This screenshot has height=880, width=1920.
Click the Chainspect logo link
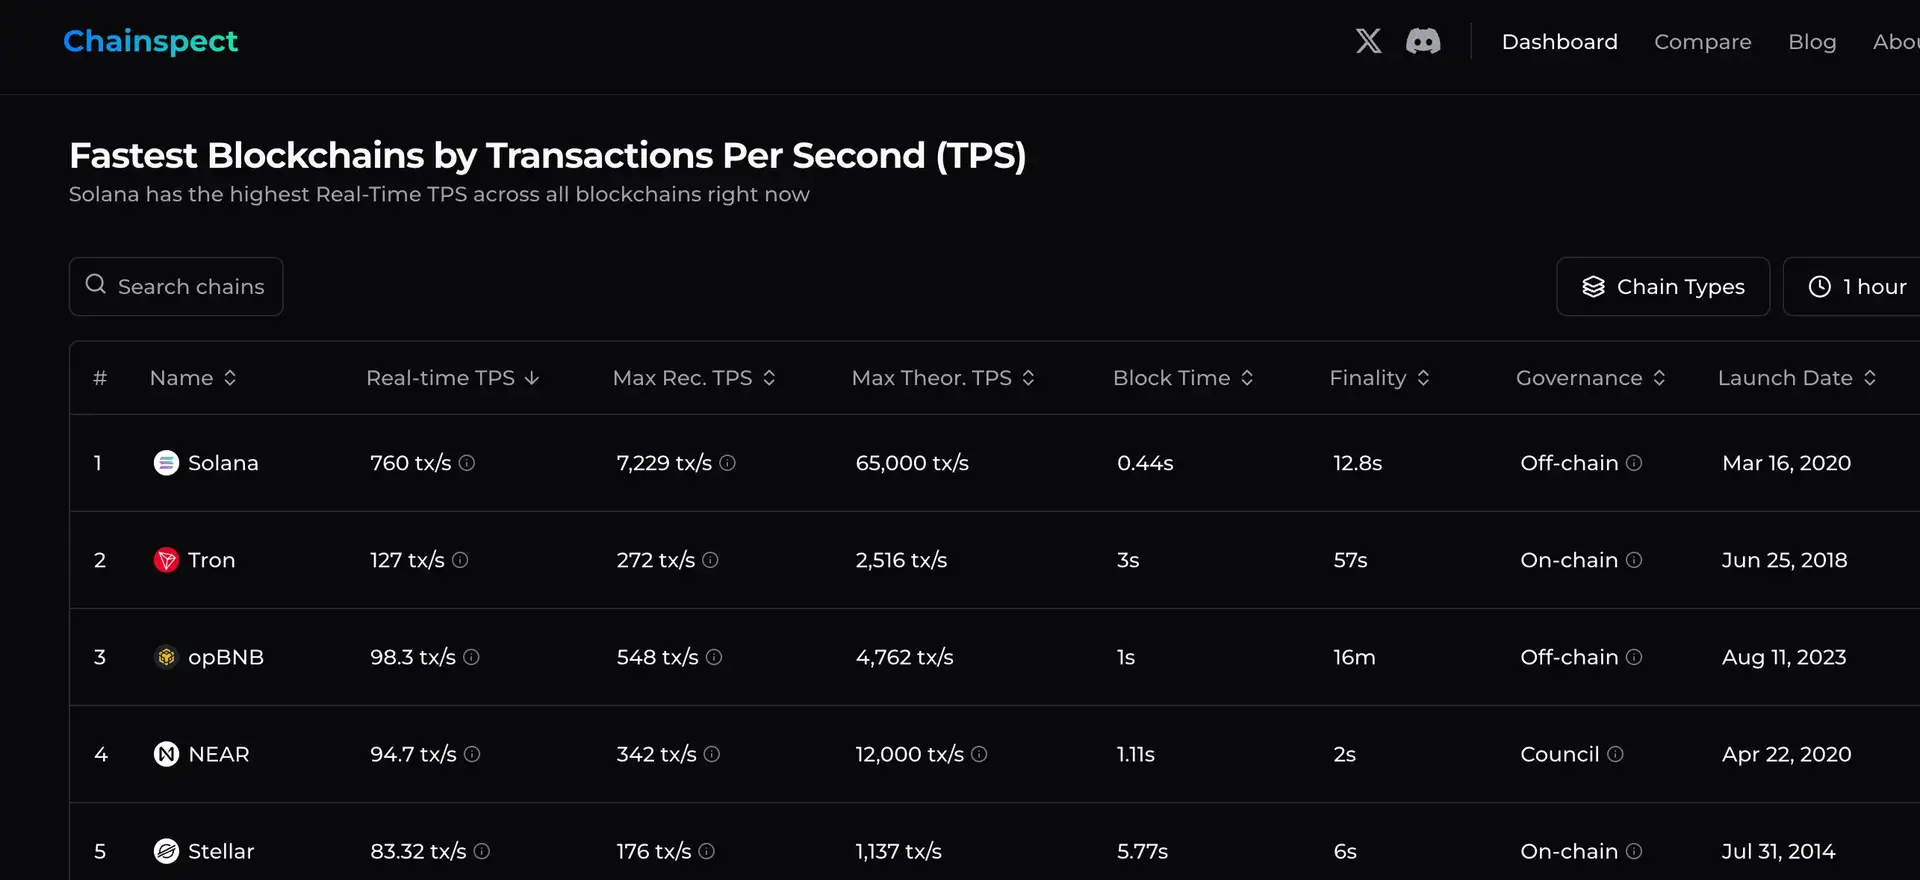[151, 41]
